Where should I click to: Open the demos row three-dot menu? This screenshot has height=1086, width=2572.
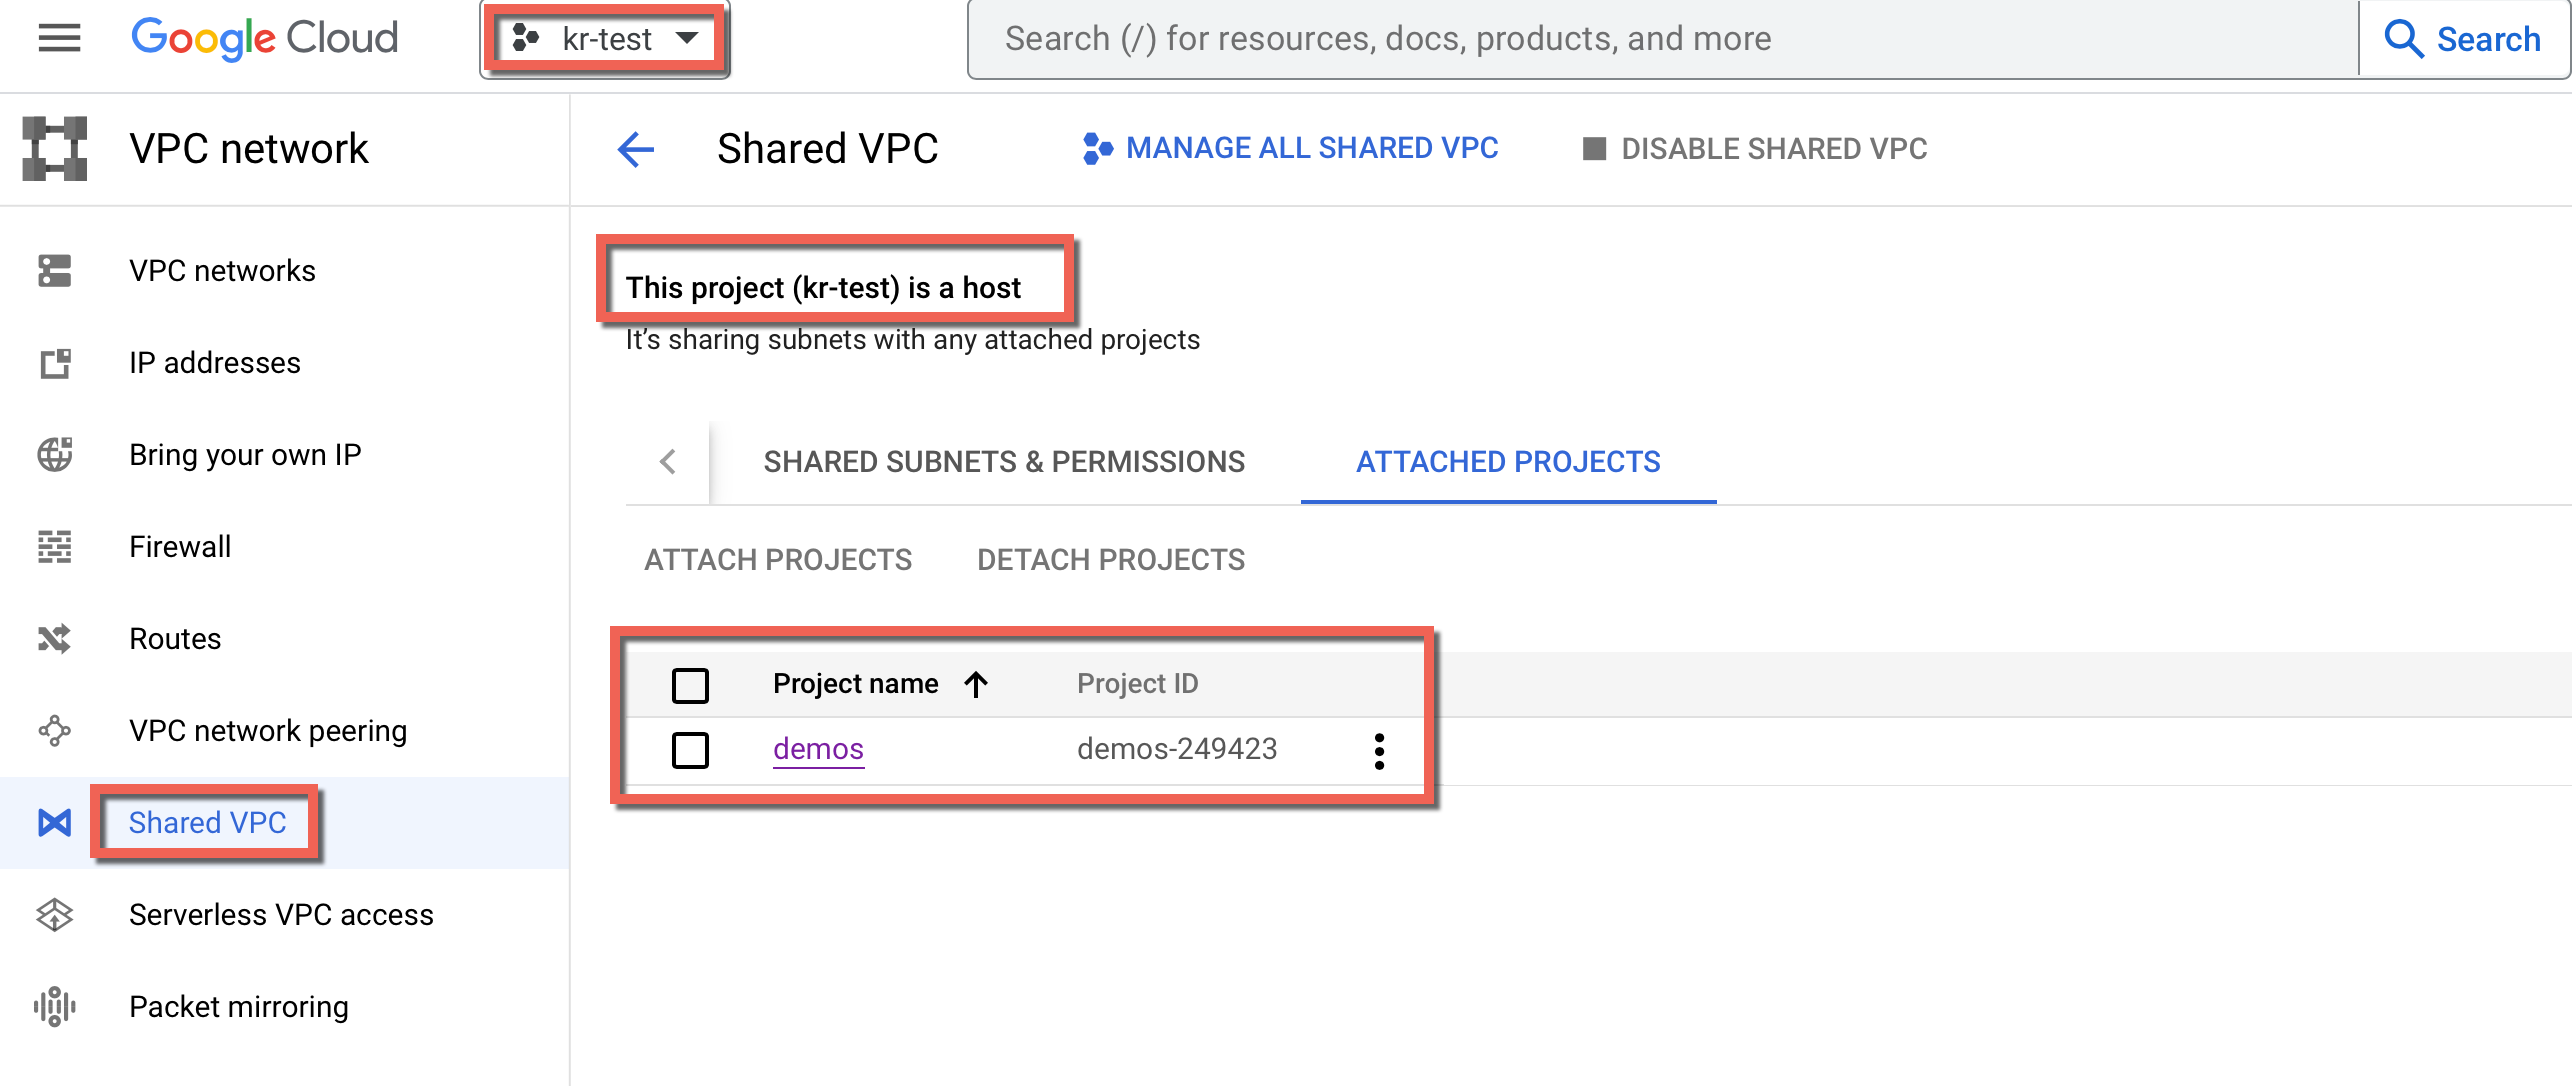point(1379,751)
